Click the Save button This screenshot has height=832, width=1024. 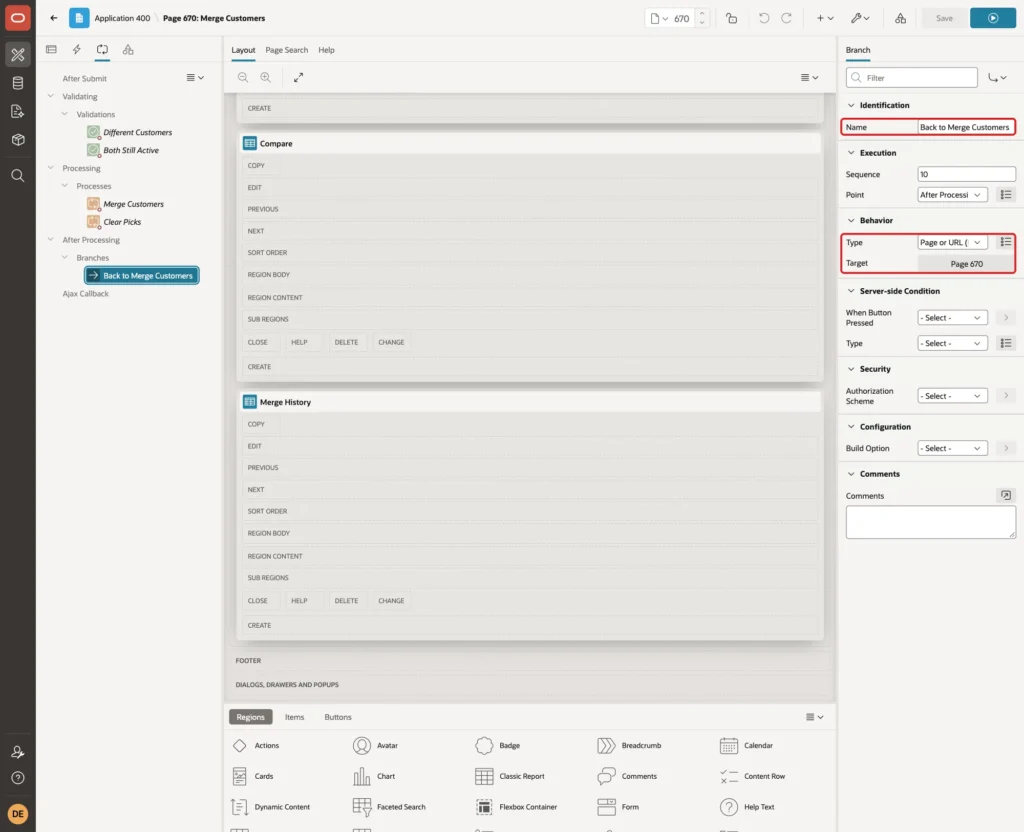(944, 18)
